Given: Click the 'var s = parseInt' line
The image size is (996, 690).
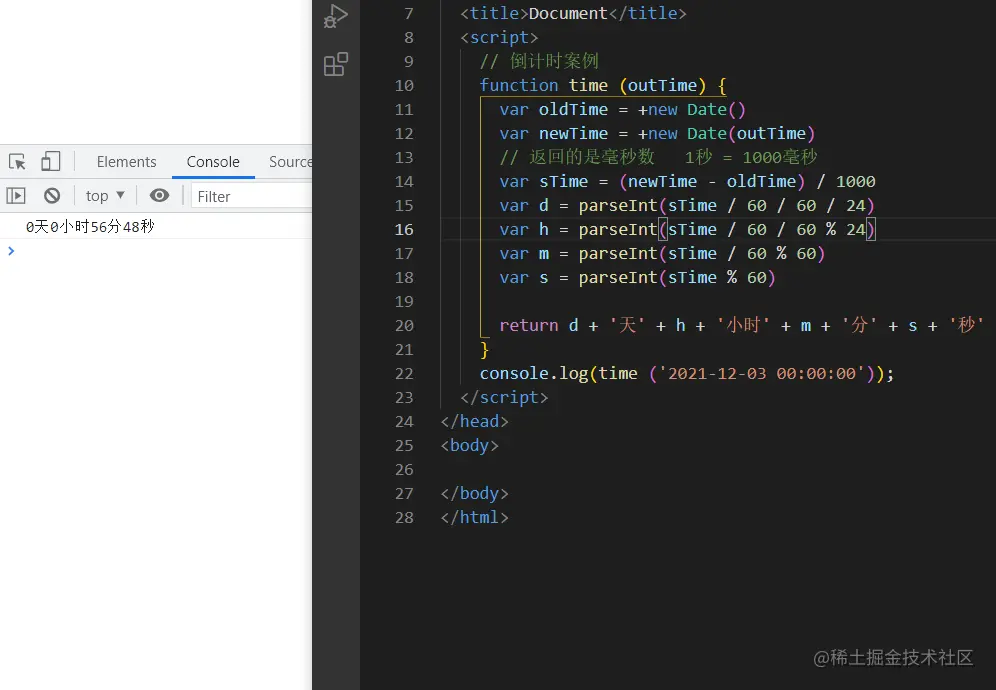Looking at the screenshot, I should pos(637,278).
